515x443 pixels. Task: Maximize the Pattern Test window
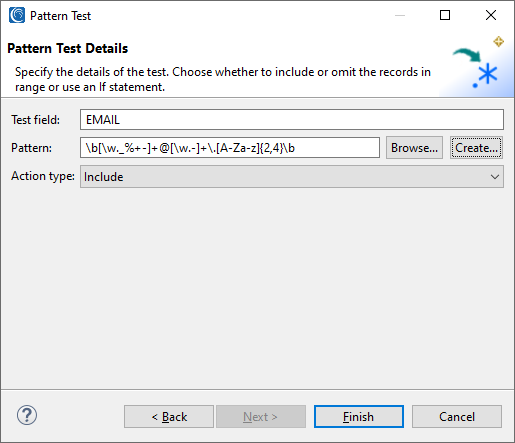445,15
